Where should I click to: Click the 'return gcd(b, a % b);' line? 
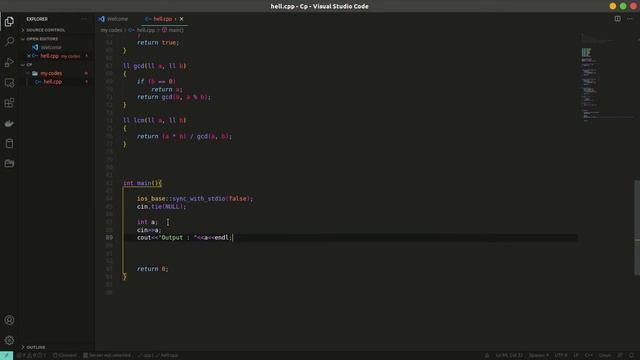point(174,97)
